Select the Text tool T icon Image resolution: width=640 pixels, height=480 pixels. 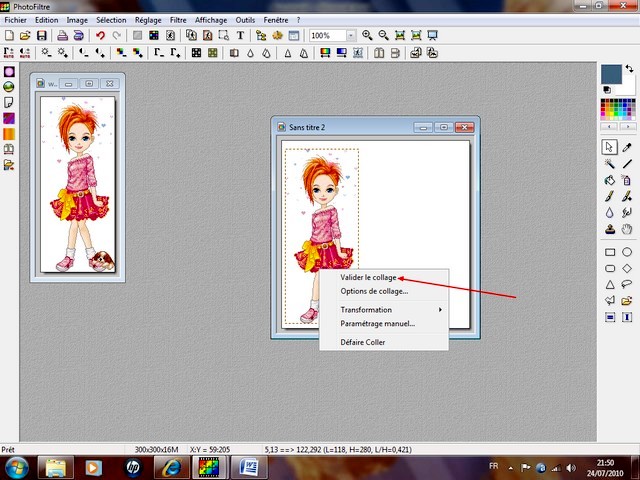240,36
